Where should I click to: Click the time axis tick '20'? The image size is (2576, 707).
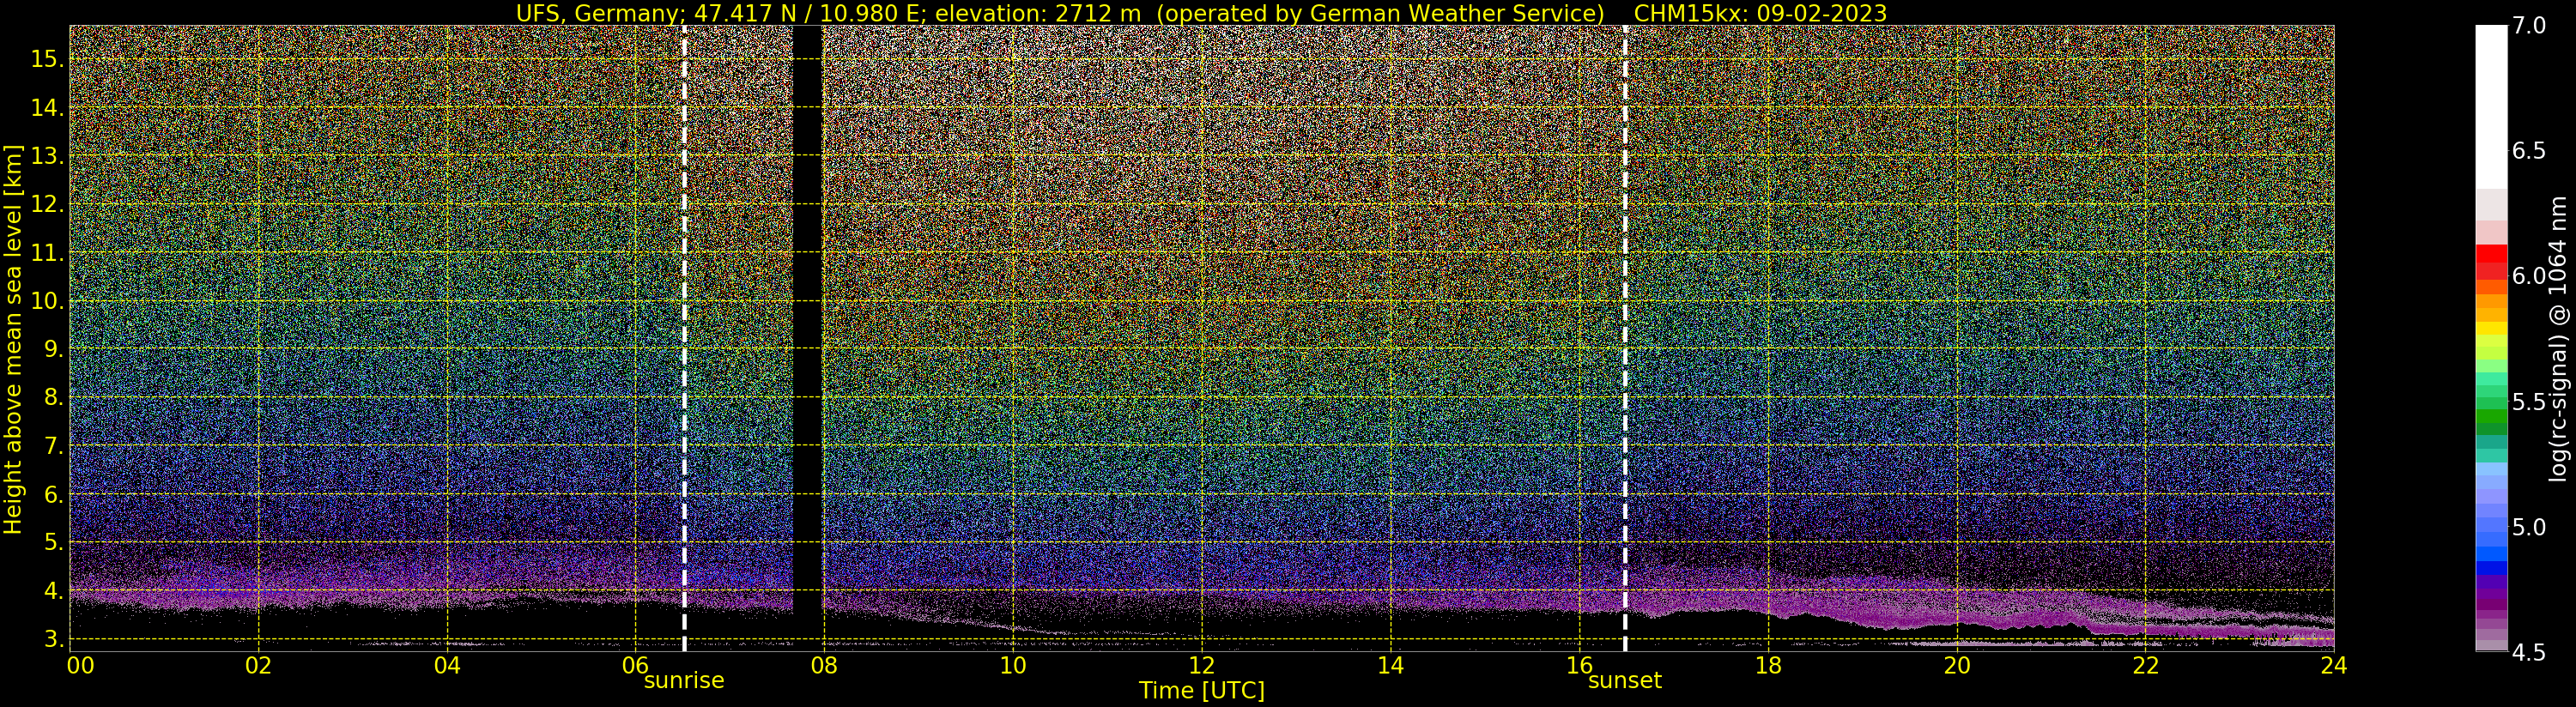point(1956,665)
